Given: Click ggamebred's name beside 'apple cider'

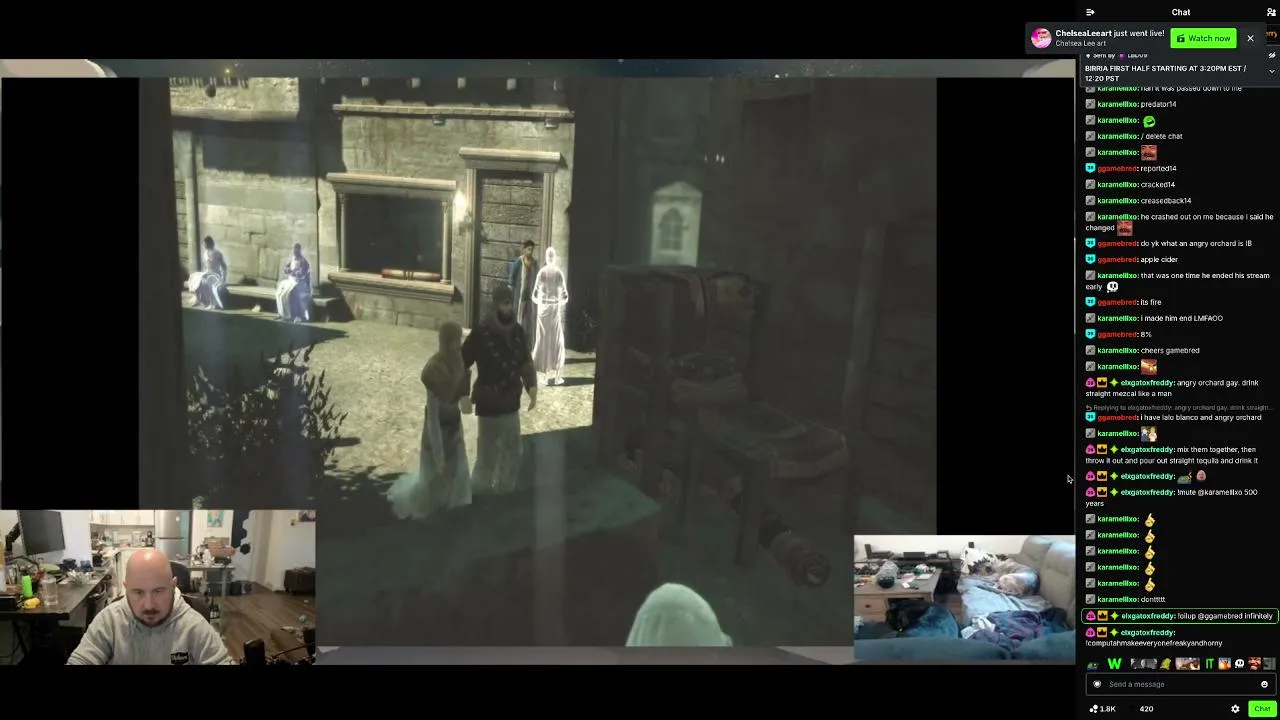Looking at the screenshot, I should click(x=1117, y=259).
